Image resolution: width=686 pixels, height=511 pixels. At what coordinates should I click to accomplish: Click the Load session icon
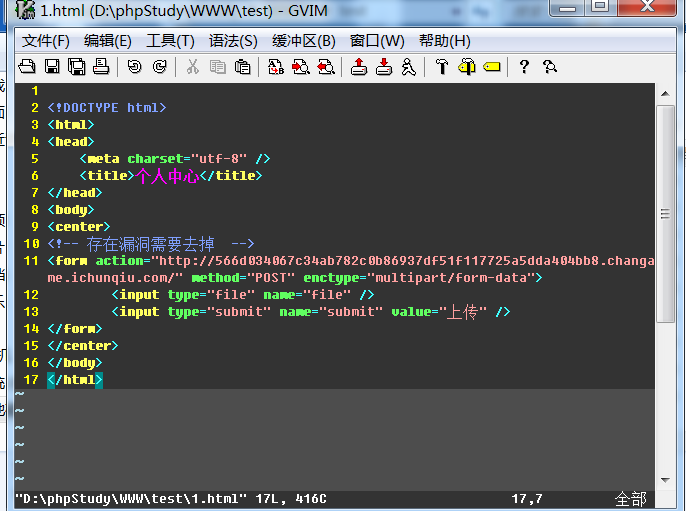359,67
